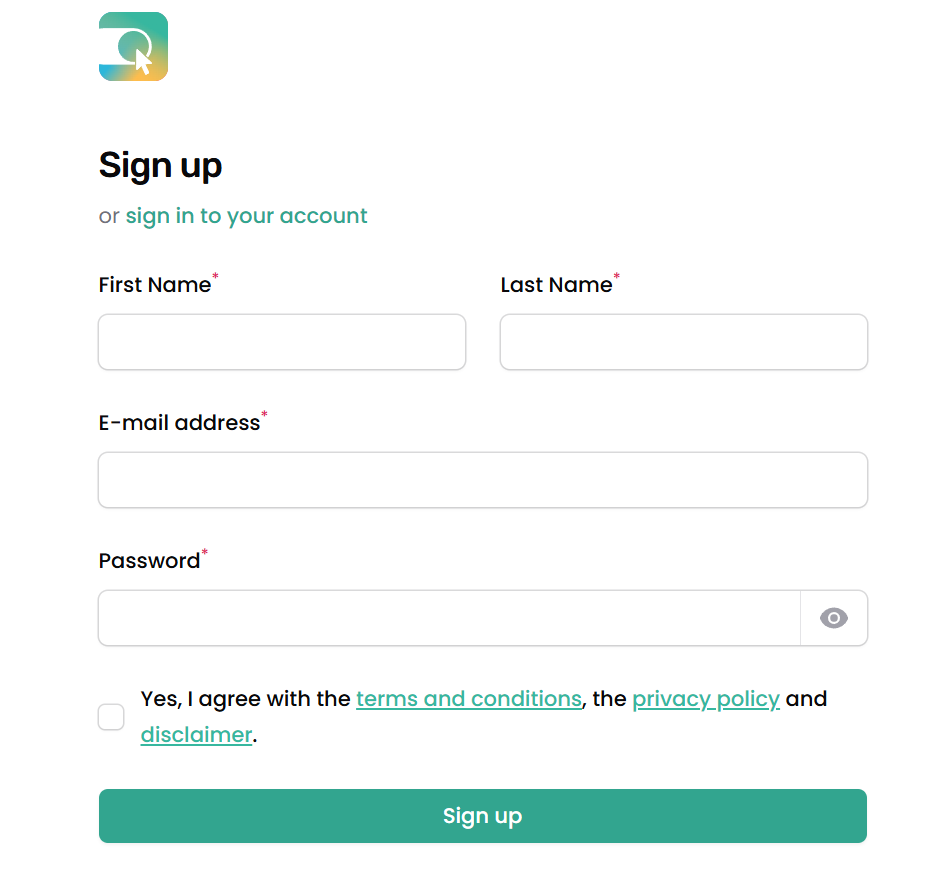The height and width of the screenshot is (873, 933).
Task: Click the Sign up page heading
Action: pos(160,165)
